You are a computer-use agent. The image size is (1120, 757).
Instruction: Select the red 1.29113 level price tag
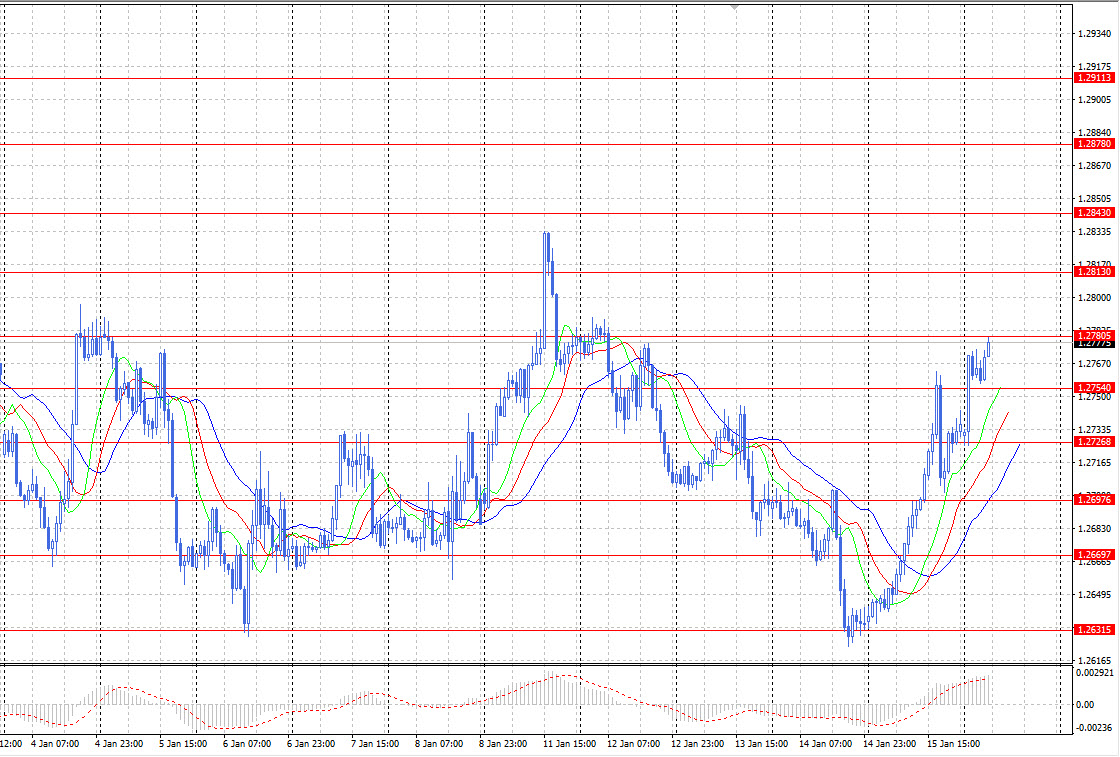1094,78
